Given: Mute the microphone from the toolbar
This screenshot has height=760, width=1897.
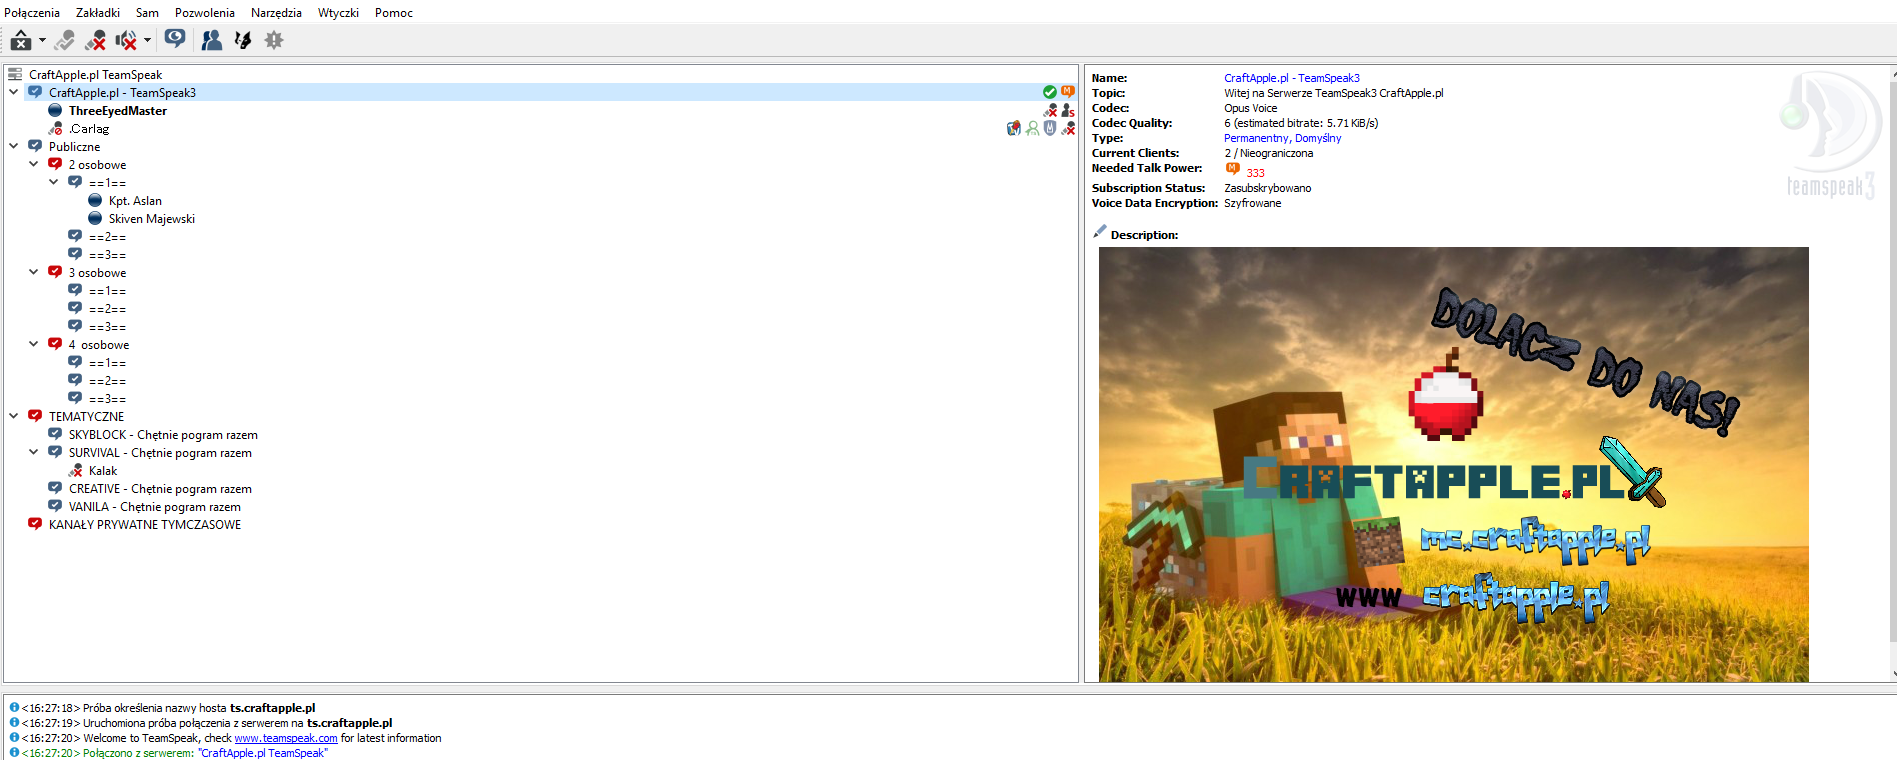Looking at the screenshot, I should [x=96, y=40].
